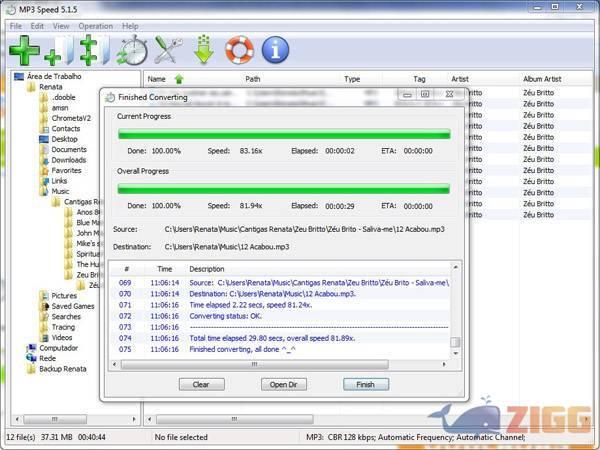Click the Current Progress bar
This screenshot has height=450, width=600.
[284, 134]
